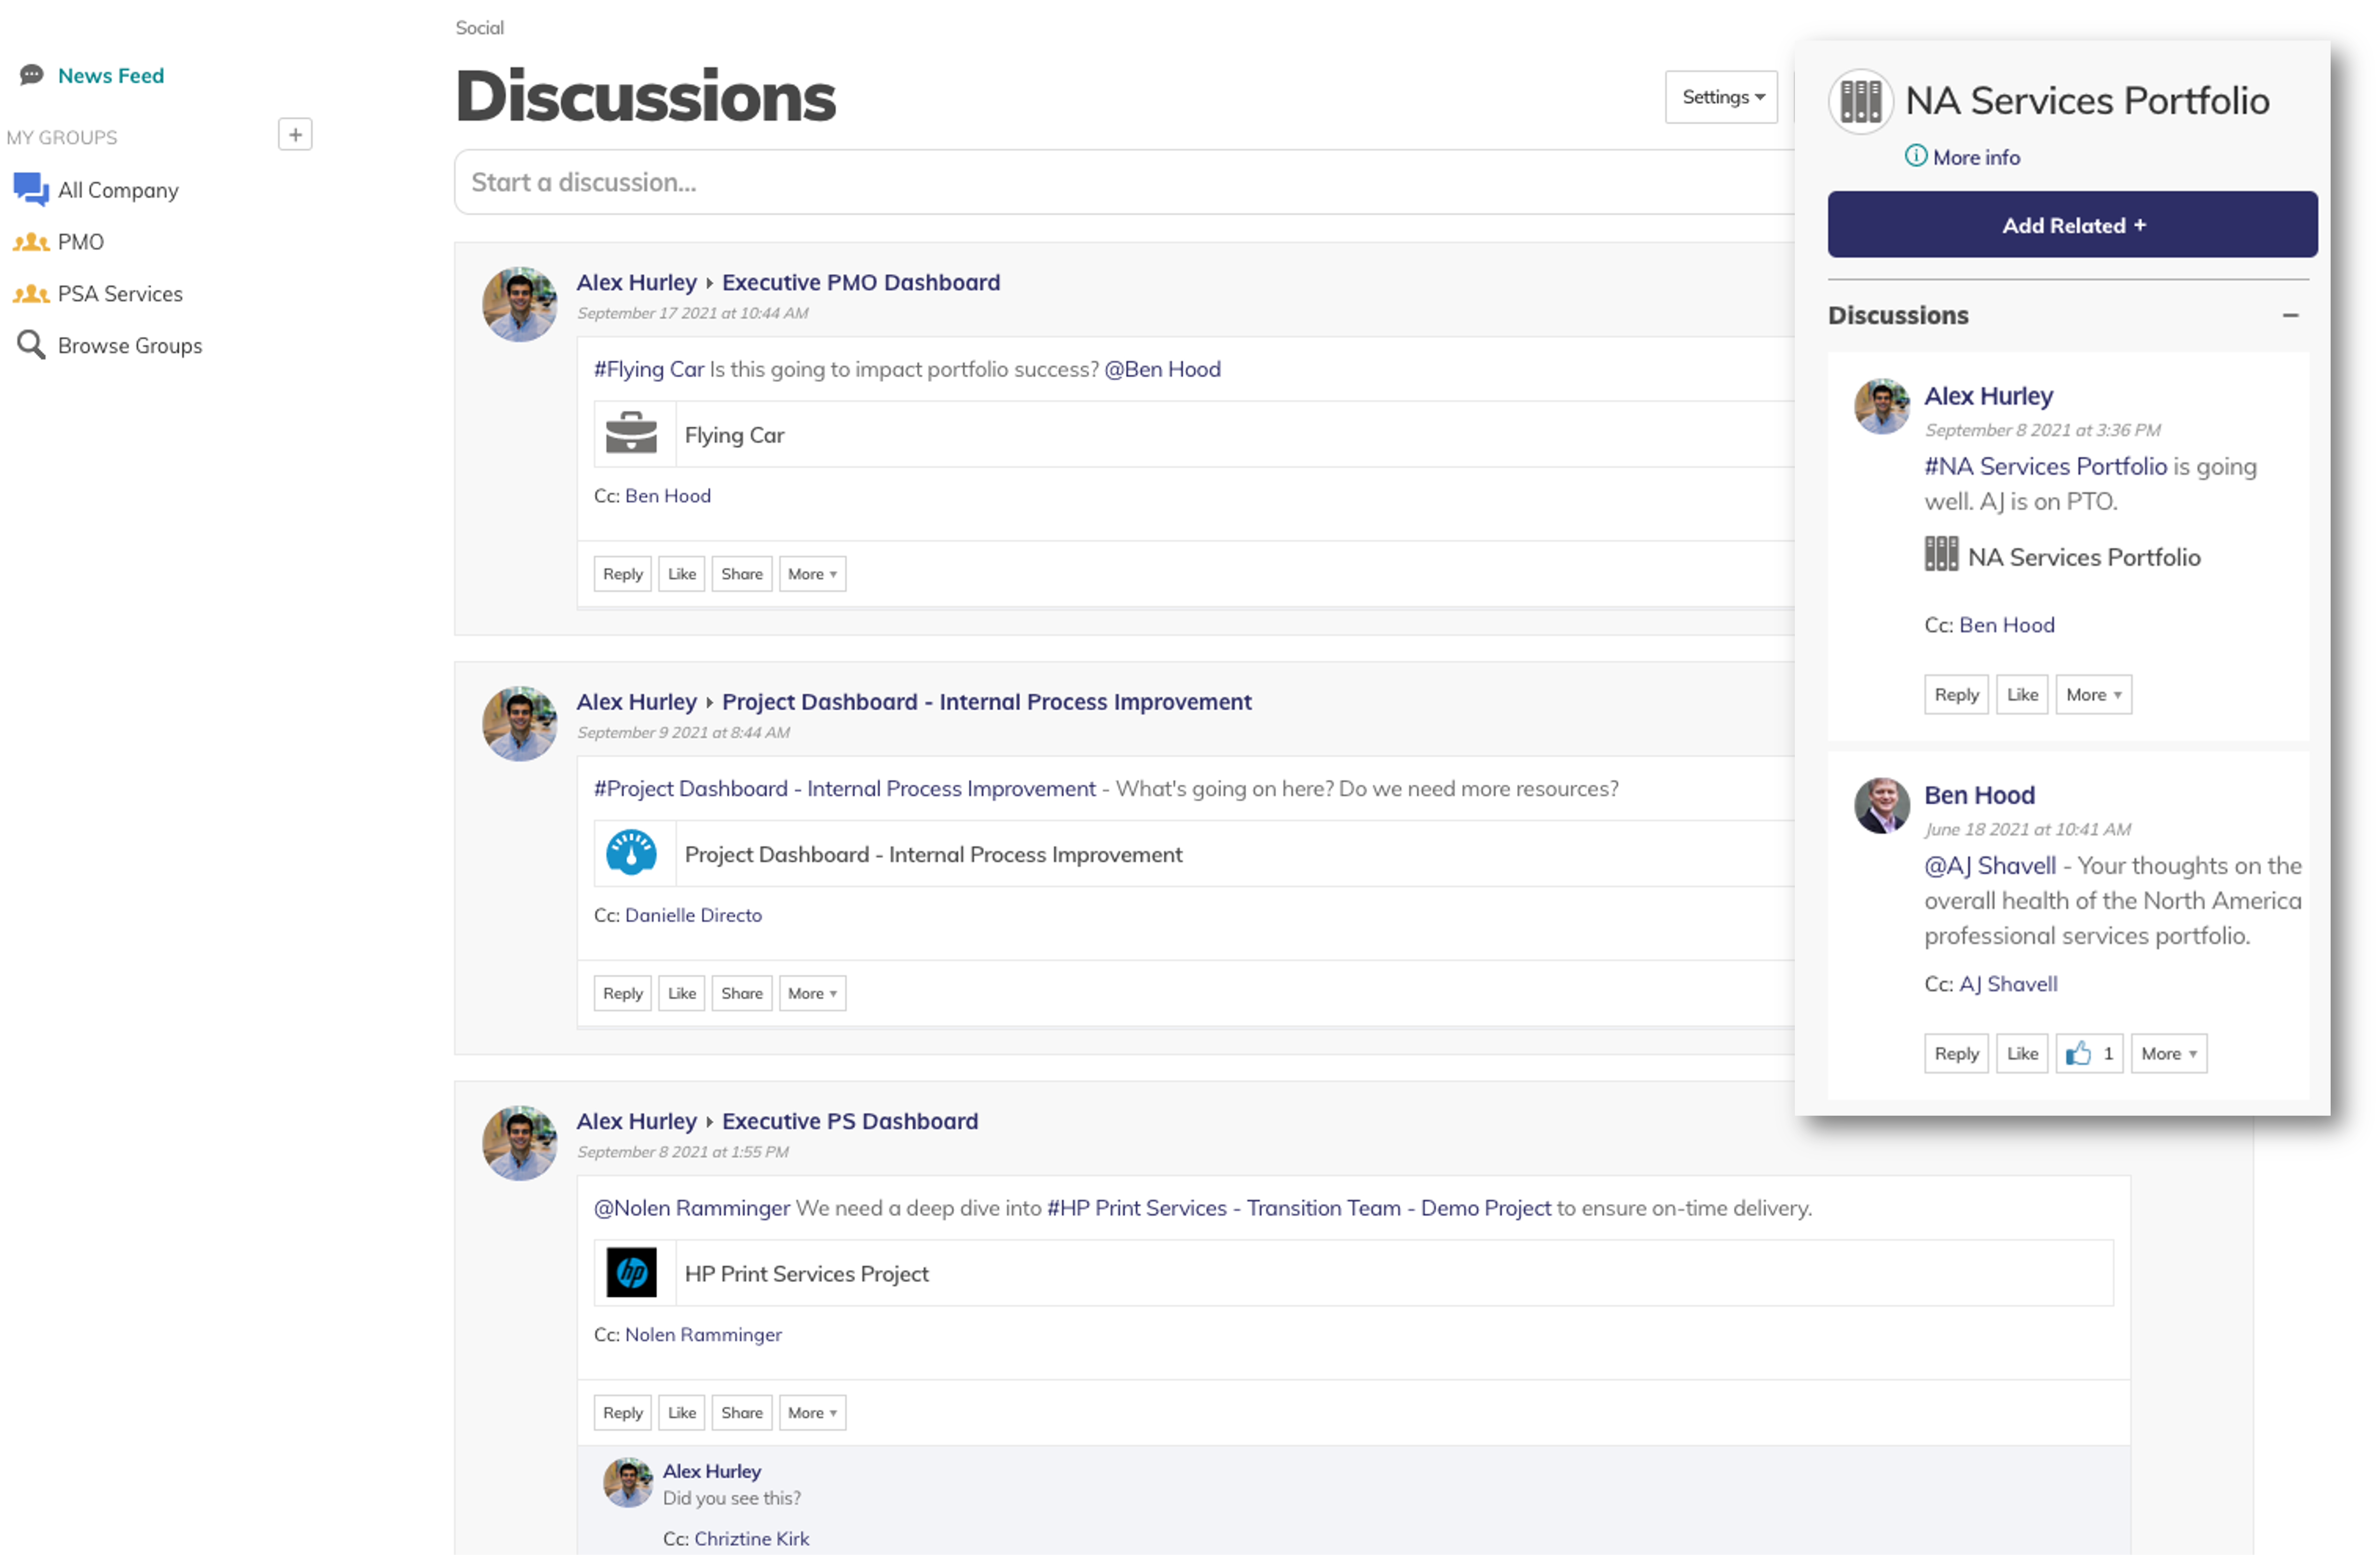
Task: Like Alex Hurley's NA Services Portfolio post
Action: (2022, 694)
